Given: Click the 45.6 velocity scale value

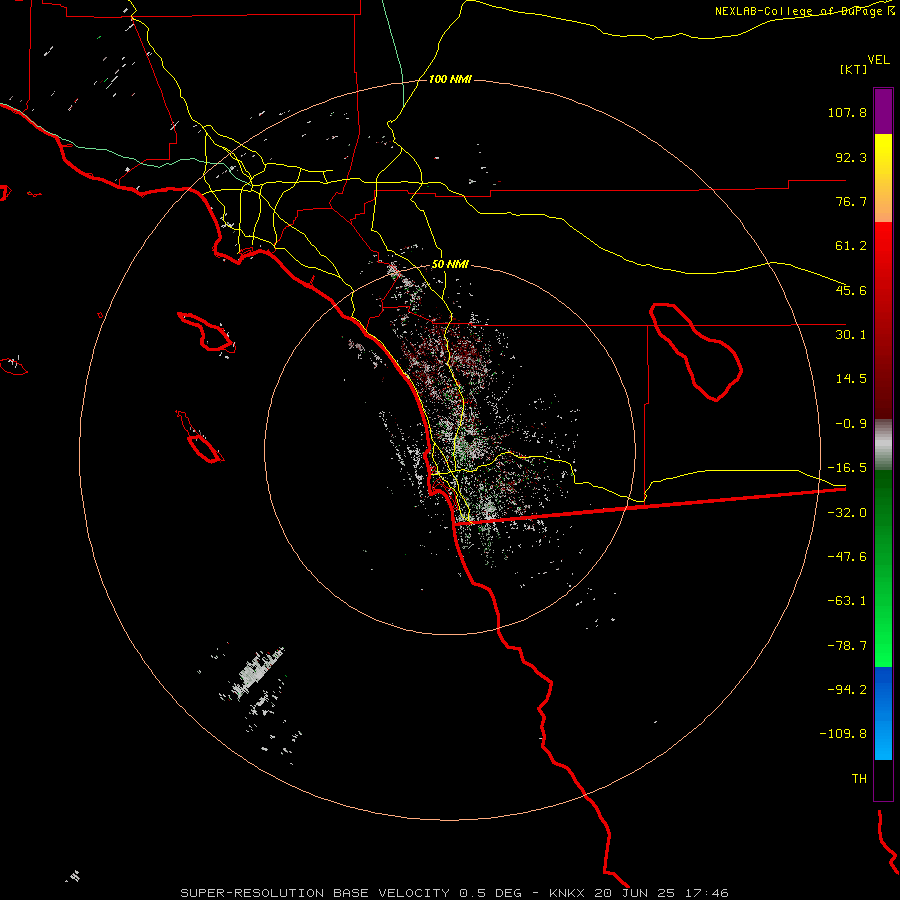Looking at the screenshot, I should [851, 290].
